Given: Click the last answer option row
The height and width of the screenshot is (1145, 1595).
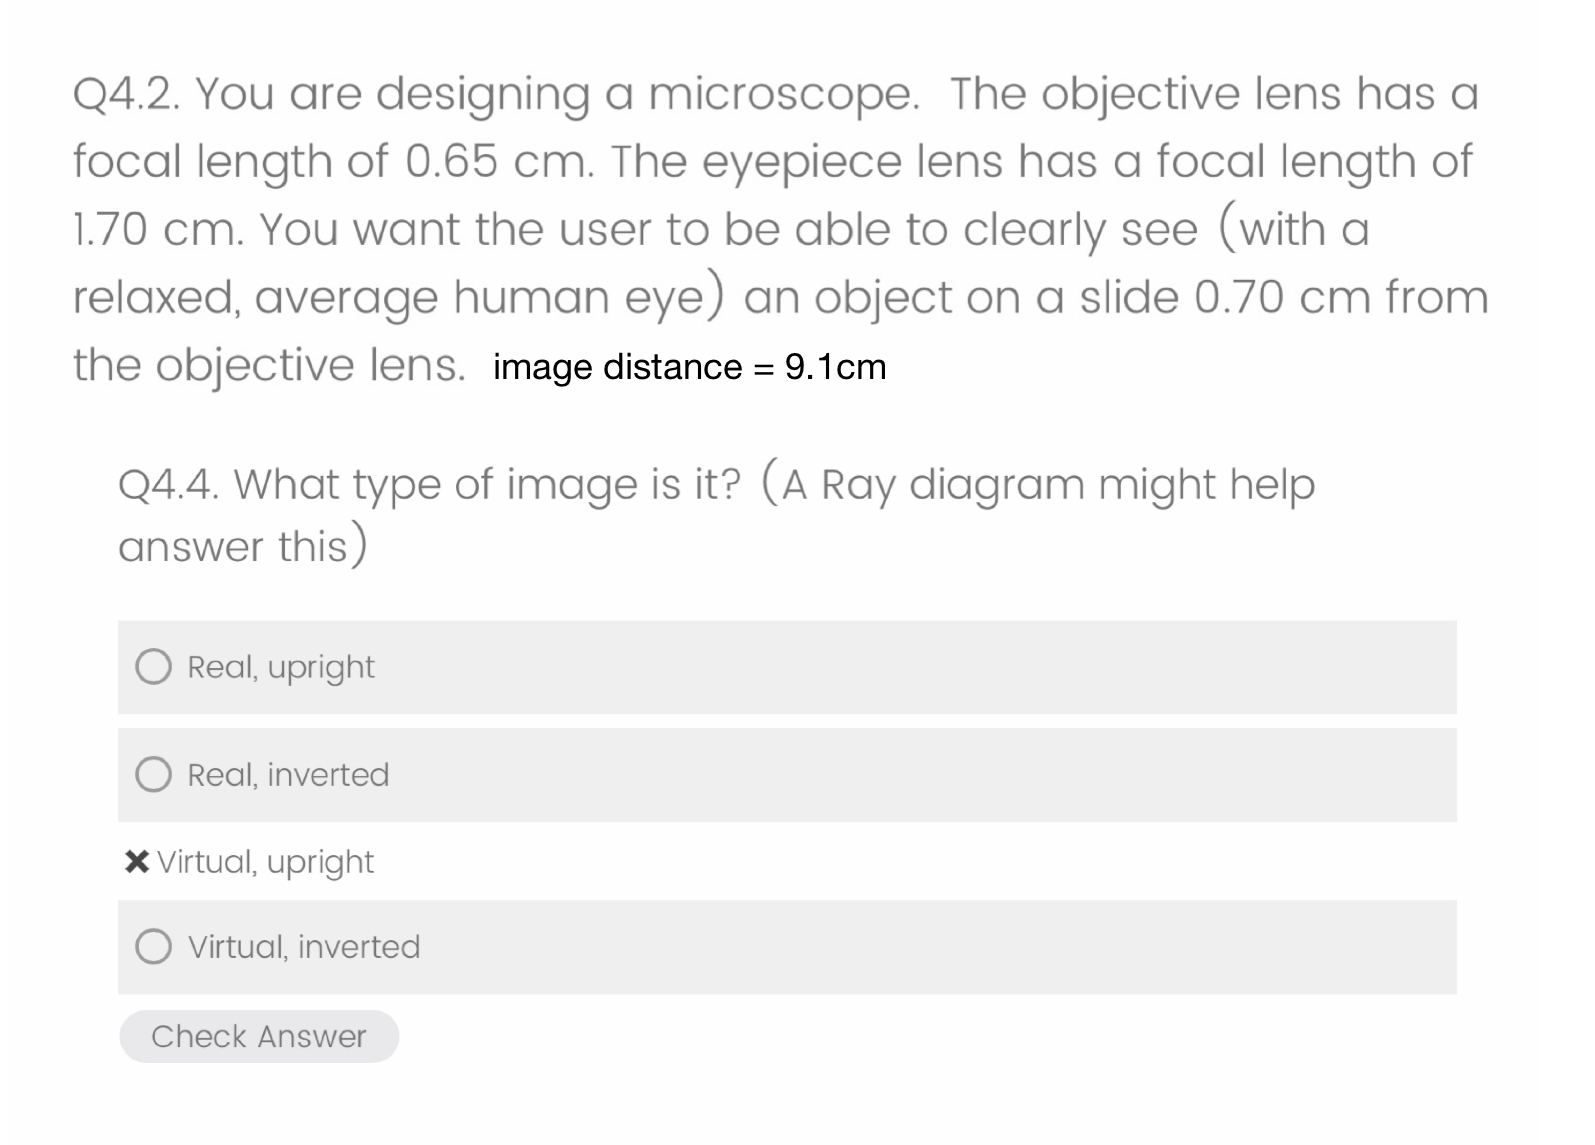Looking at the screenshot, I should (790, 944).
